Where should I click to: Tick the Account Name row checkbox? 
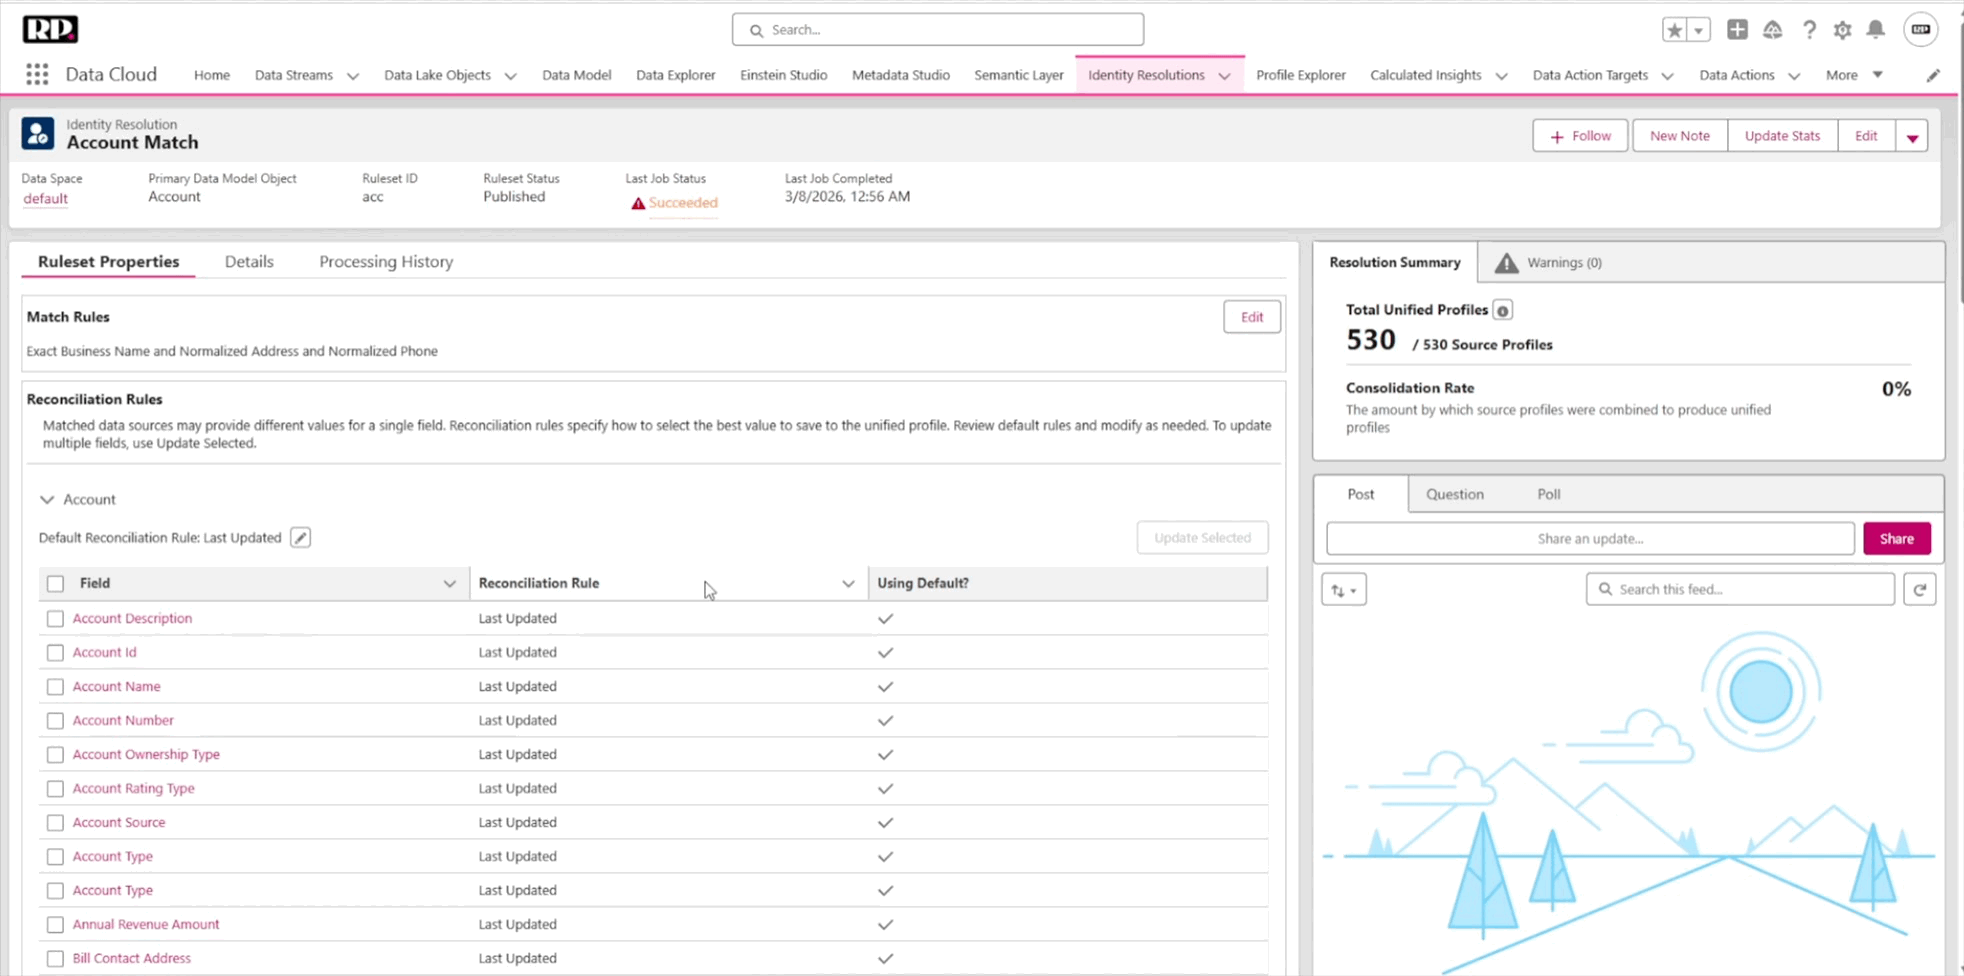click(x=55, y=687)
